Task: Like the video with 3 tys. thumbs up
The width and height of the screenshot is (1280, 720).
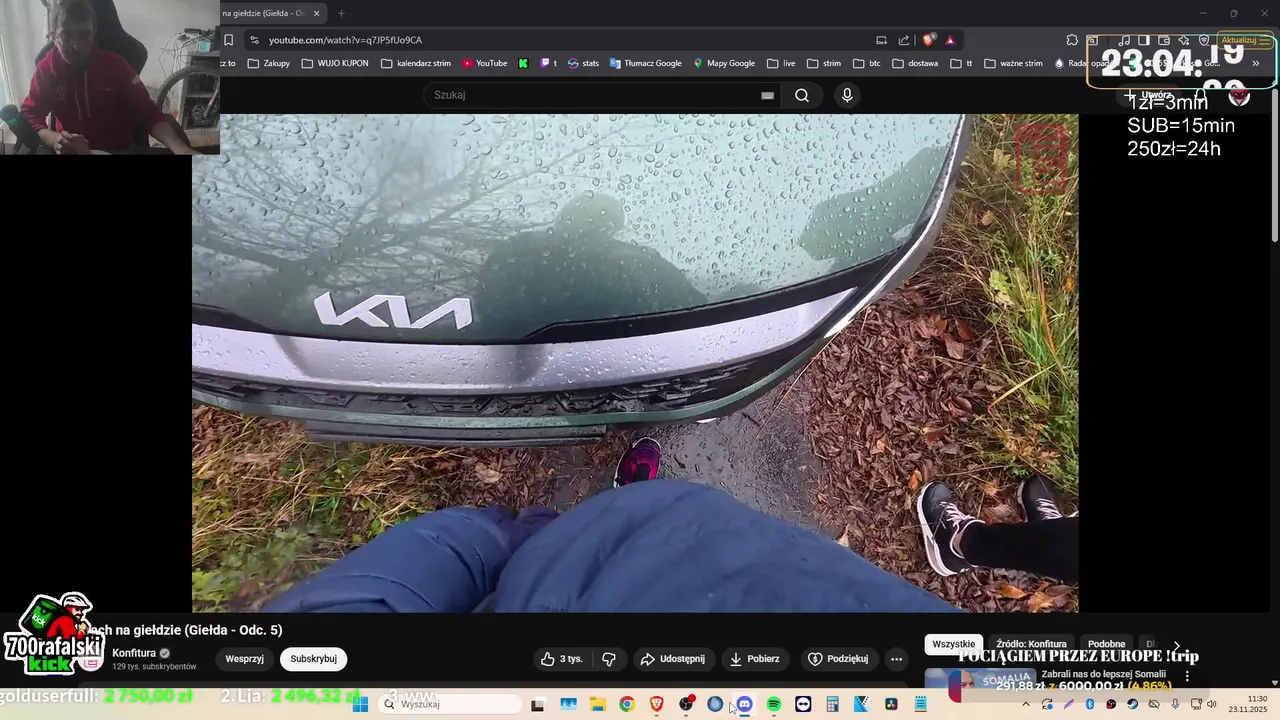Action: (562, 659)
